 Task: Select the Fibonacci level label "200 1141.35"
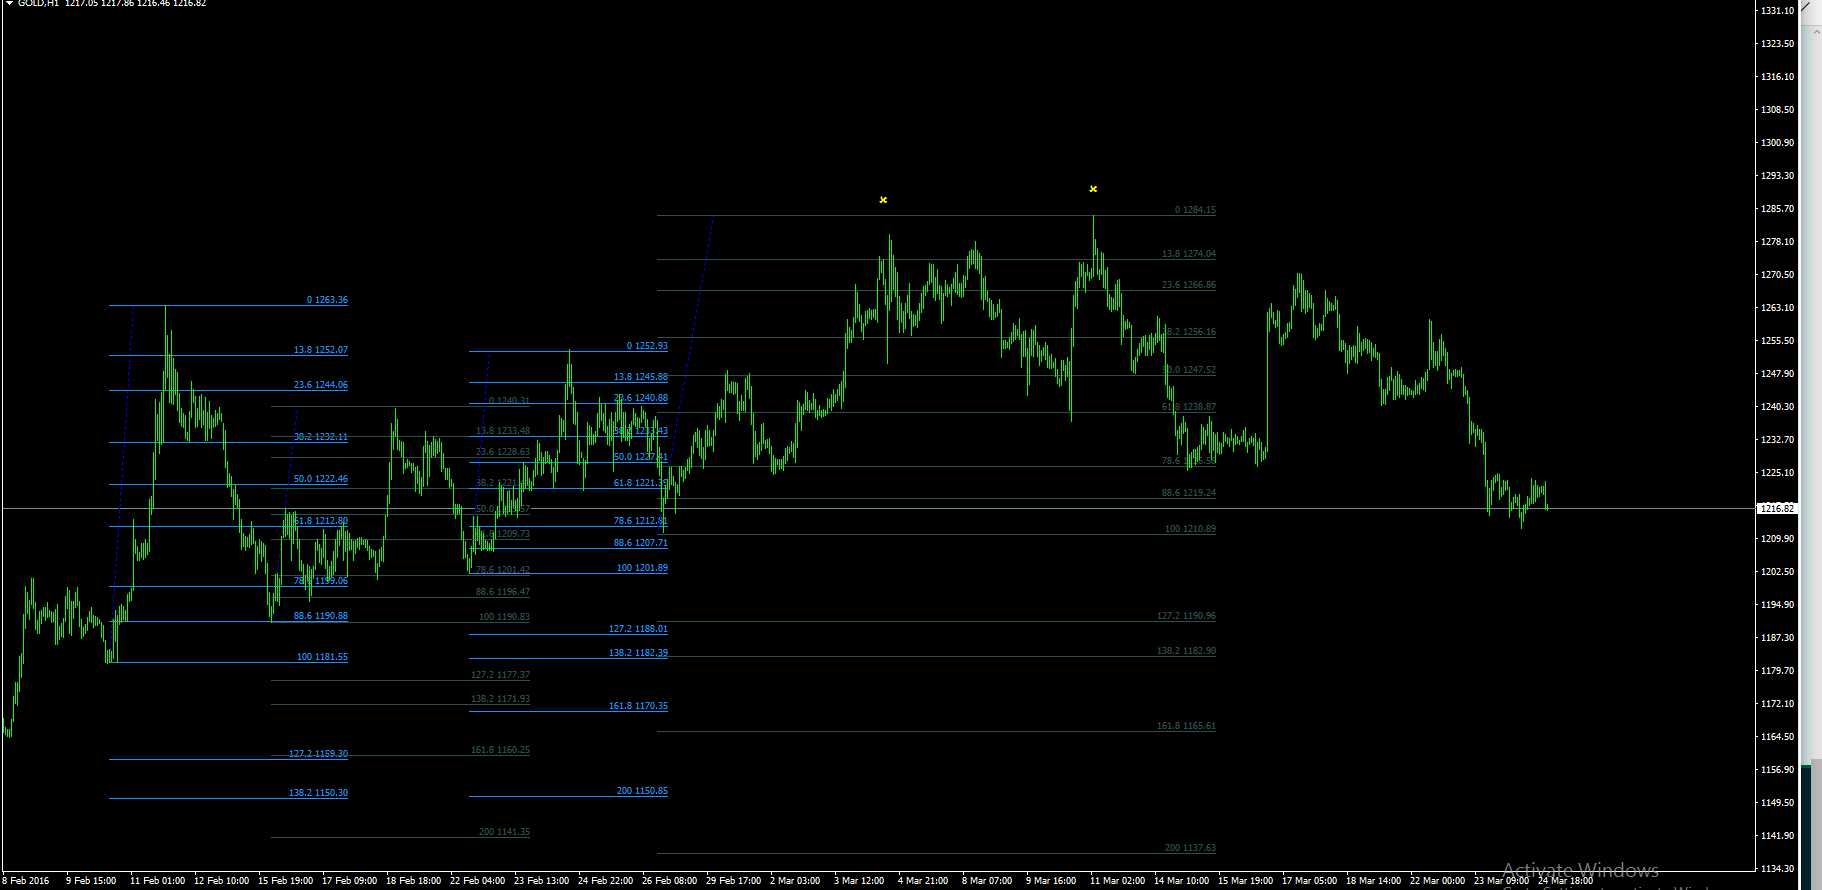pyautogui.click(x=504, y=832)
